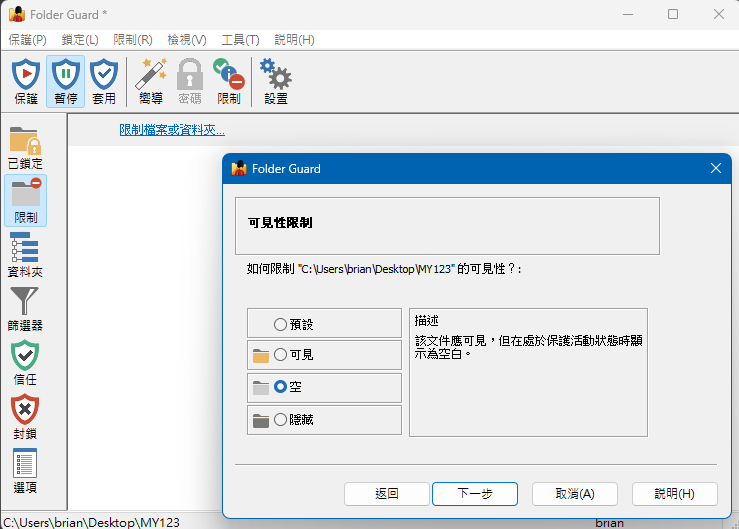This screenshot has width=739, height=529.
Task: Click the 保護 (Protect) toolbar icon
Action: coord(26,80)
